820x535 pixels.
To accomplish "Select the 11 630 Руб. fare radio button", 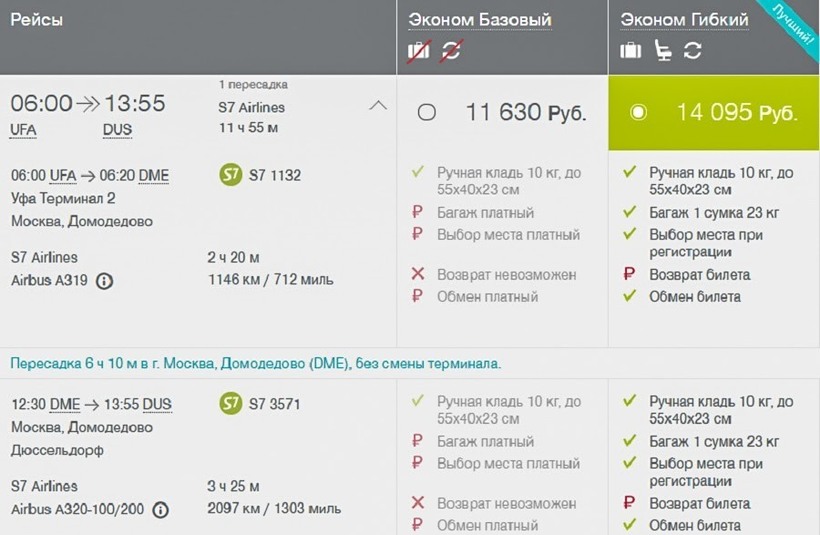I will tap(427, 112).
